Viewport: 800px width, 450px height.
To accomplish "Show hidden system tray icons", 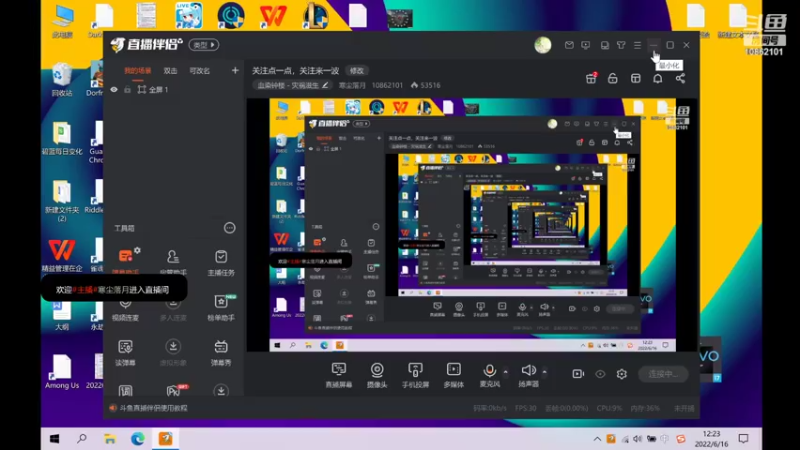I will click(597, 439).
